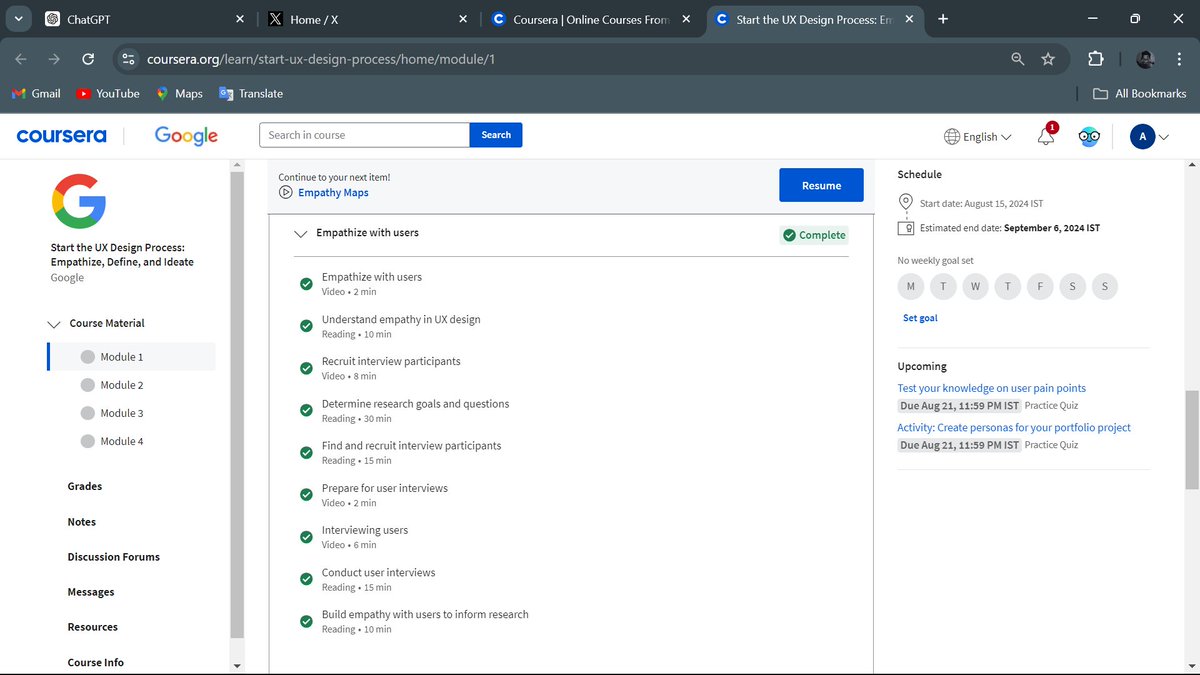Image resolution: width=1200 pixels, height=675 pixels.
Task: Open Grades in sidebar
Action: coord(85,486)
